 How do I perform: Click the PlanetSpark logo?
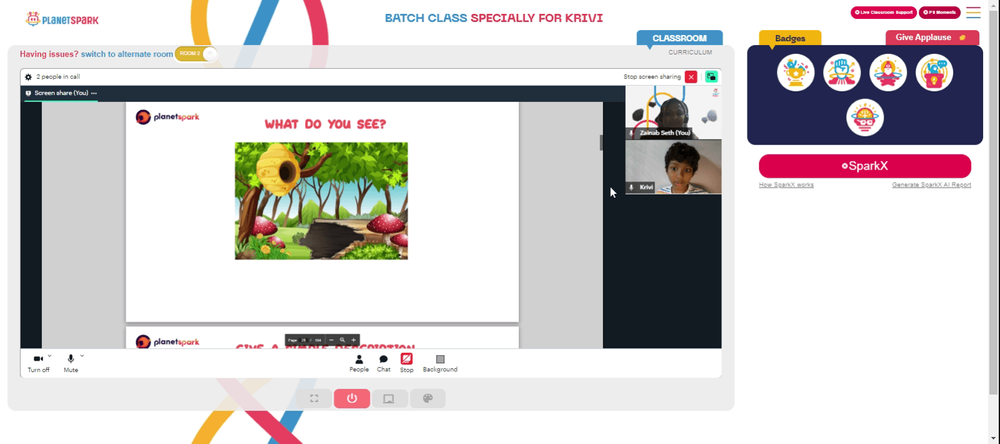(62, 20)
